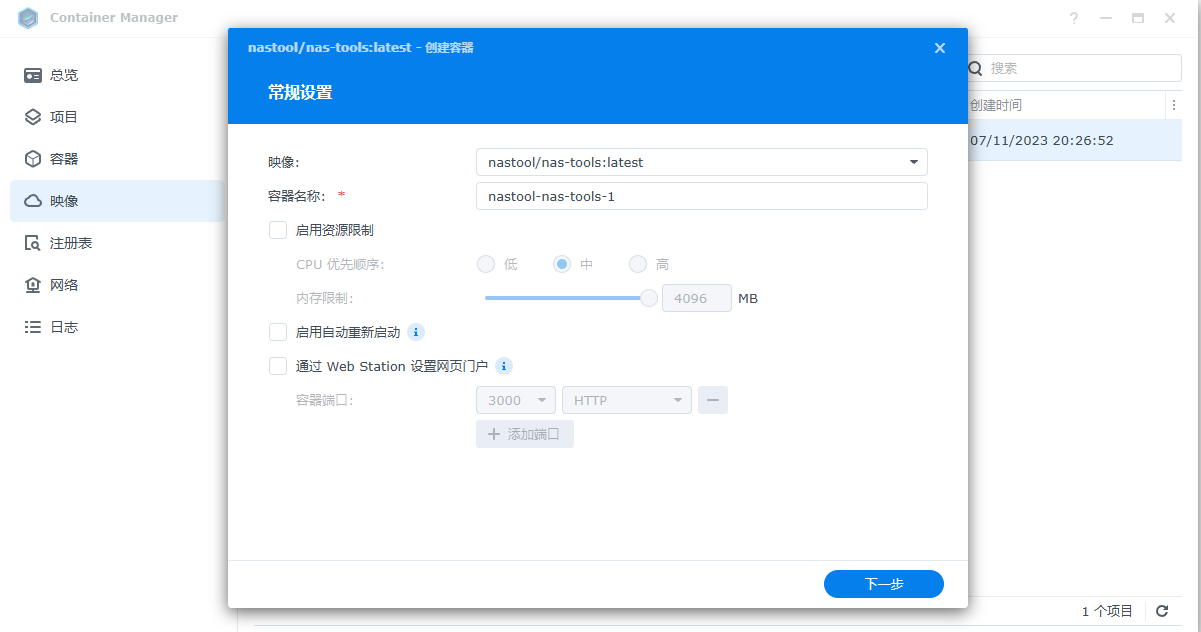This screenshot has height=632, width=1201.
Task: Click the 搜索 search box
Action: [1075, 68]
